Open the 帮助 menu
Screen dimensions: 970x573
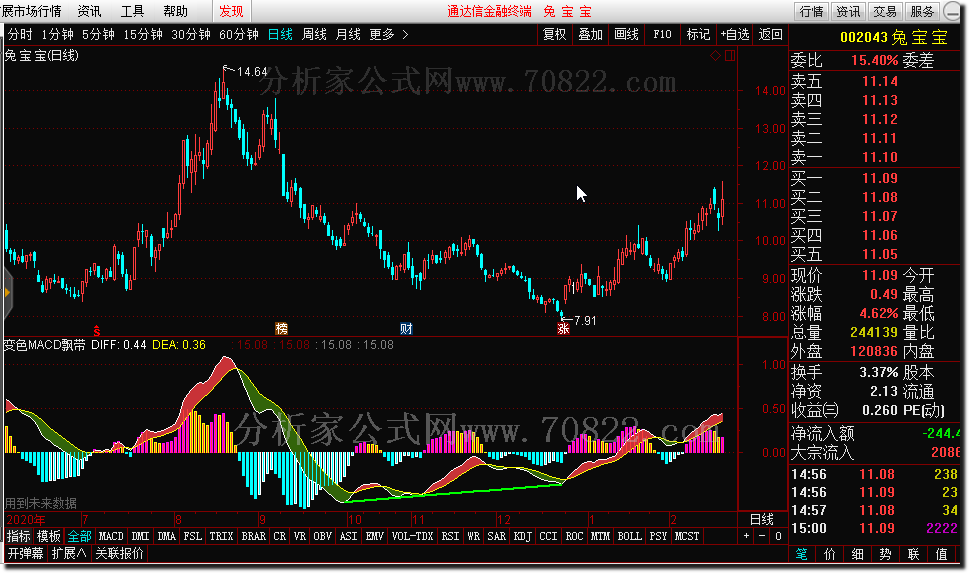(175, 11)
